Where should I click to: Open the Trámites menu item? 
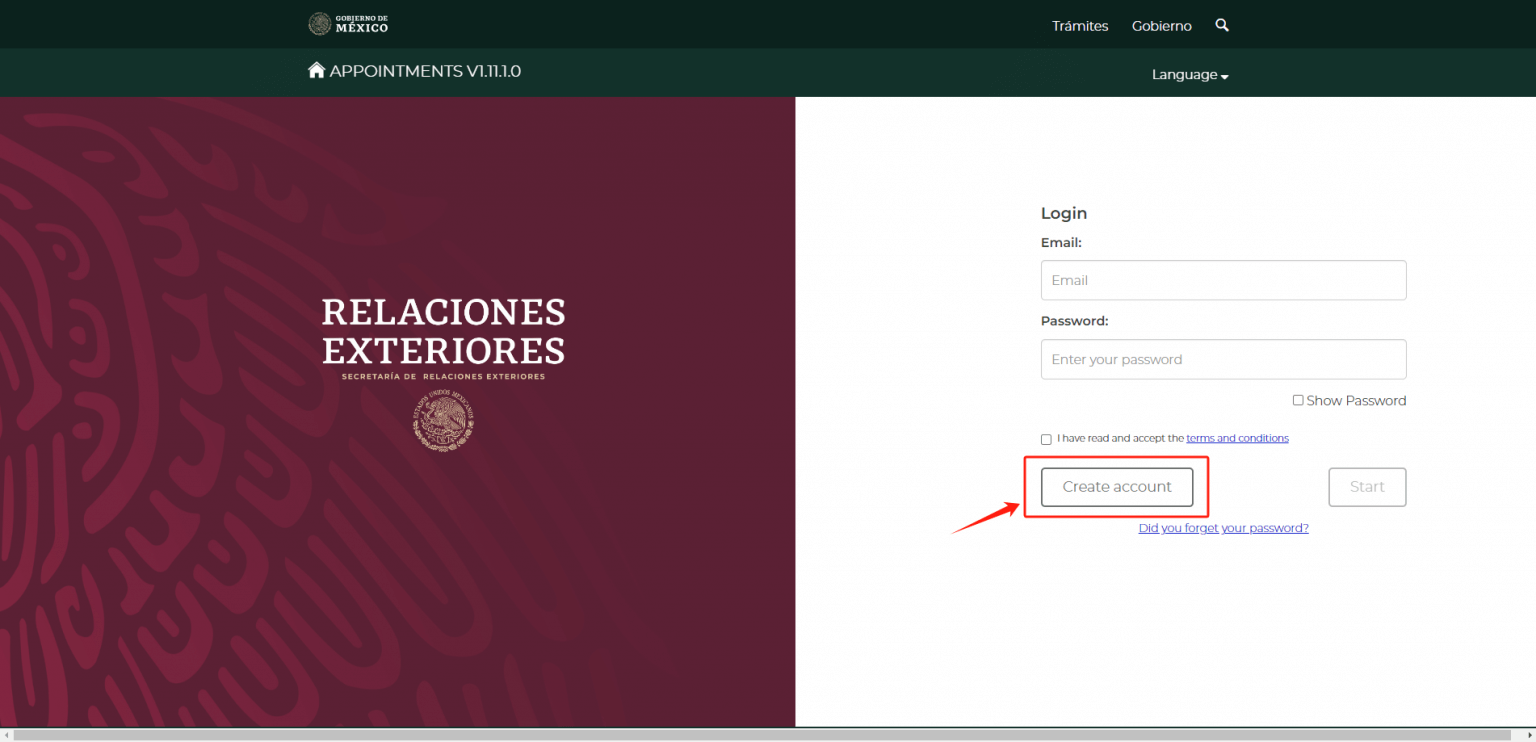(1080, 26)
